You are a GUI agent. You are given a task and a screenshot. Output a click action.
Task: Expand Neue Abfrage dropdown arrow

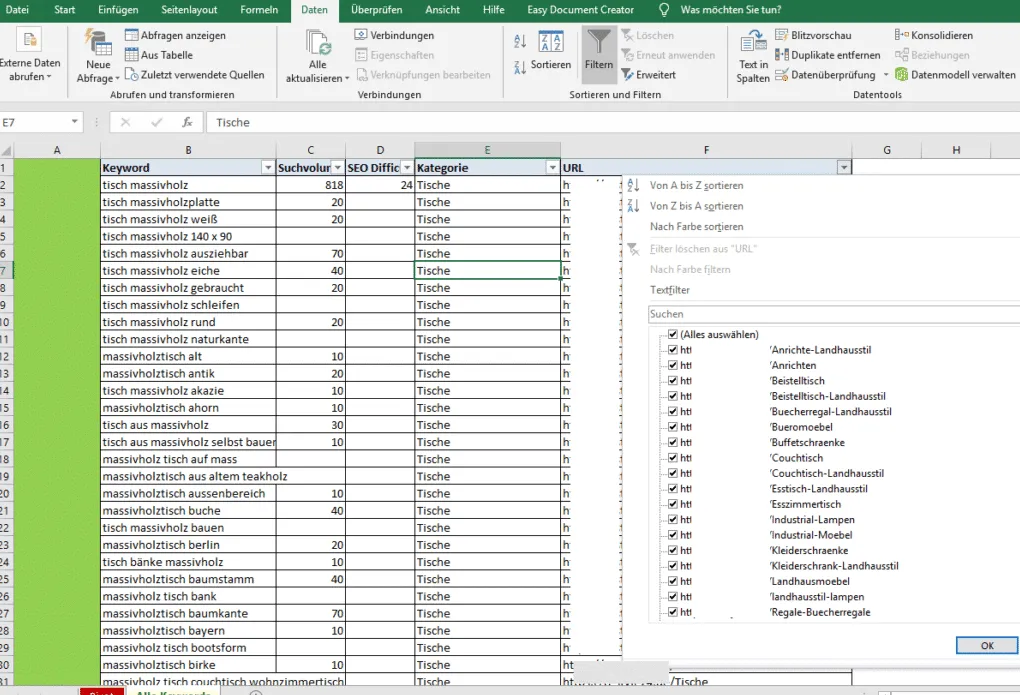(x=117, y=79)
